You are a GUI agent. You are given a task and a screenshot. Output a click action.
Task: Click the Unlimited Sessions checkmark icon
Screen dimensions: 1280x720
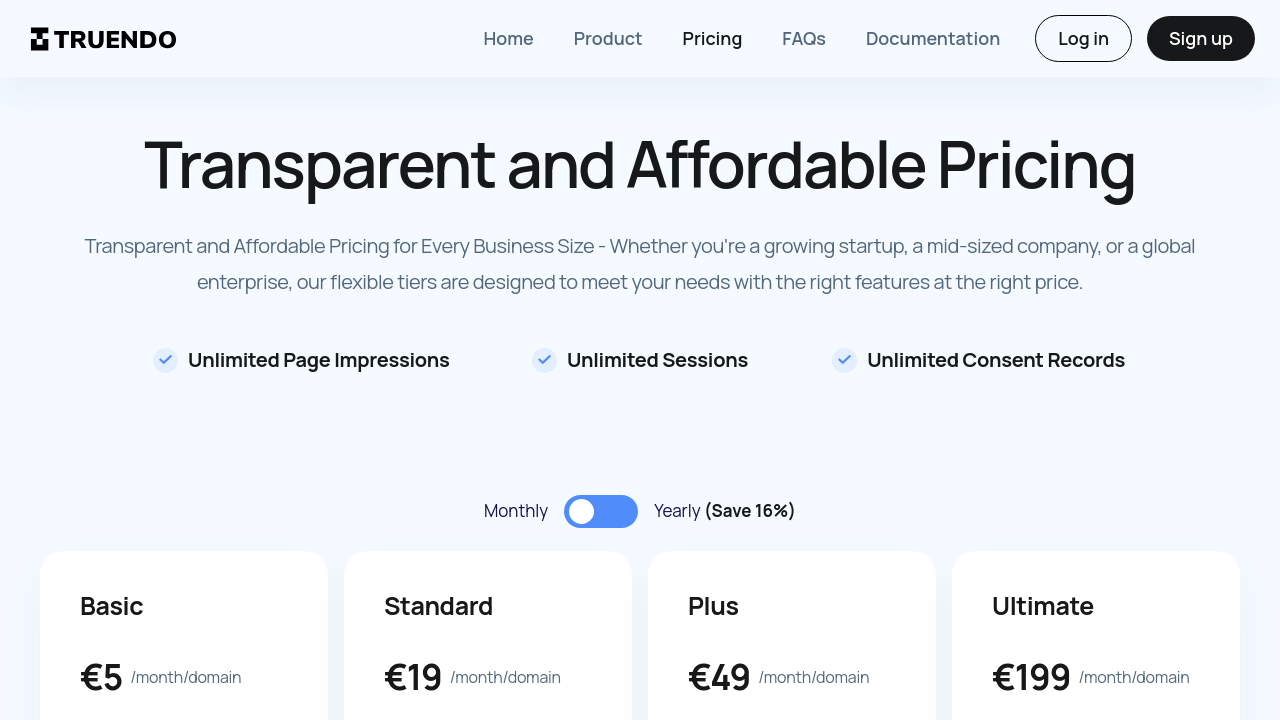click(x=544, y=360)
